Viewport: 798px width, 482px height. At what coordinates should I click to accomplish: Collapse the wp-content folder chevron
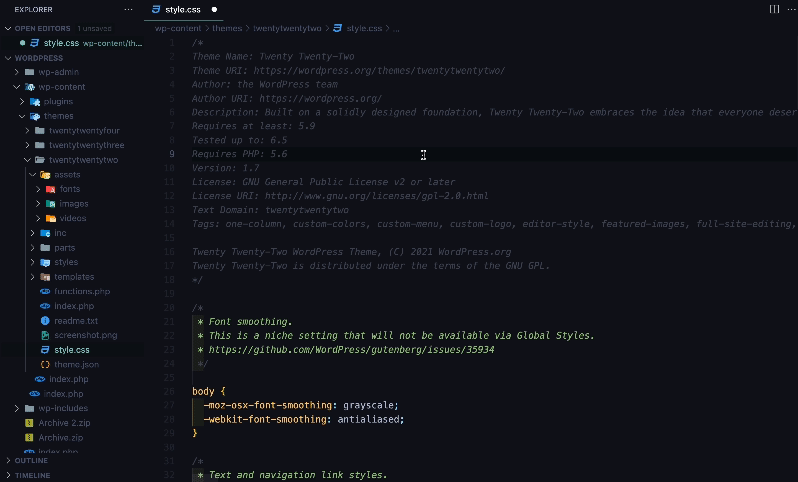point(17,87)
